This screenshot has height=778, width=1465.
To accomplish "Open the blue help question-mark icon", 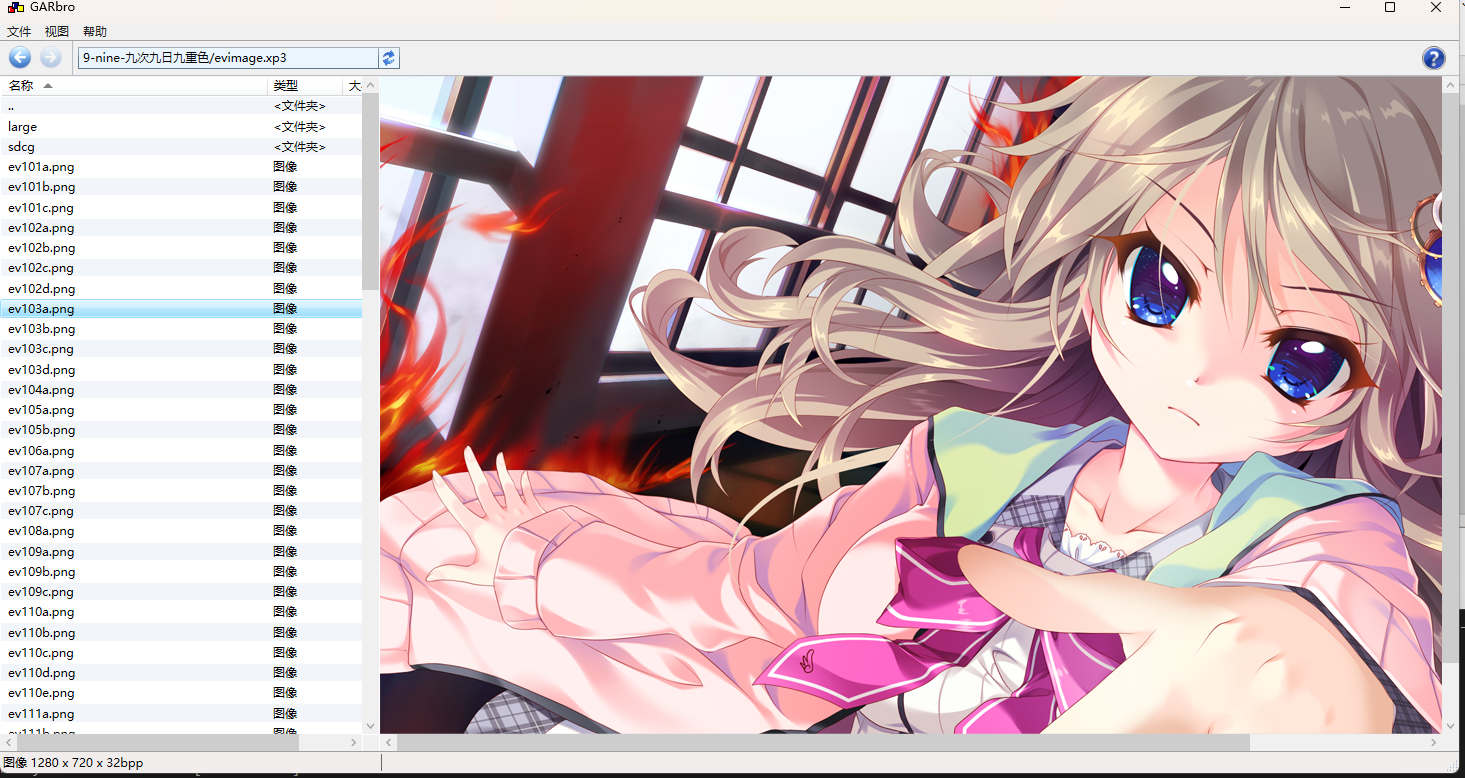I will pyautogui.click(x=1433, y=58).
